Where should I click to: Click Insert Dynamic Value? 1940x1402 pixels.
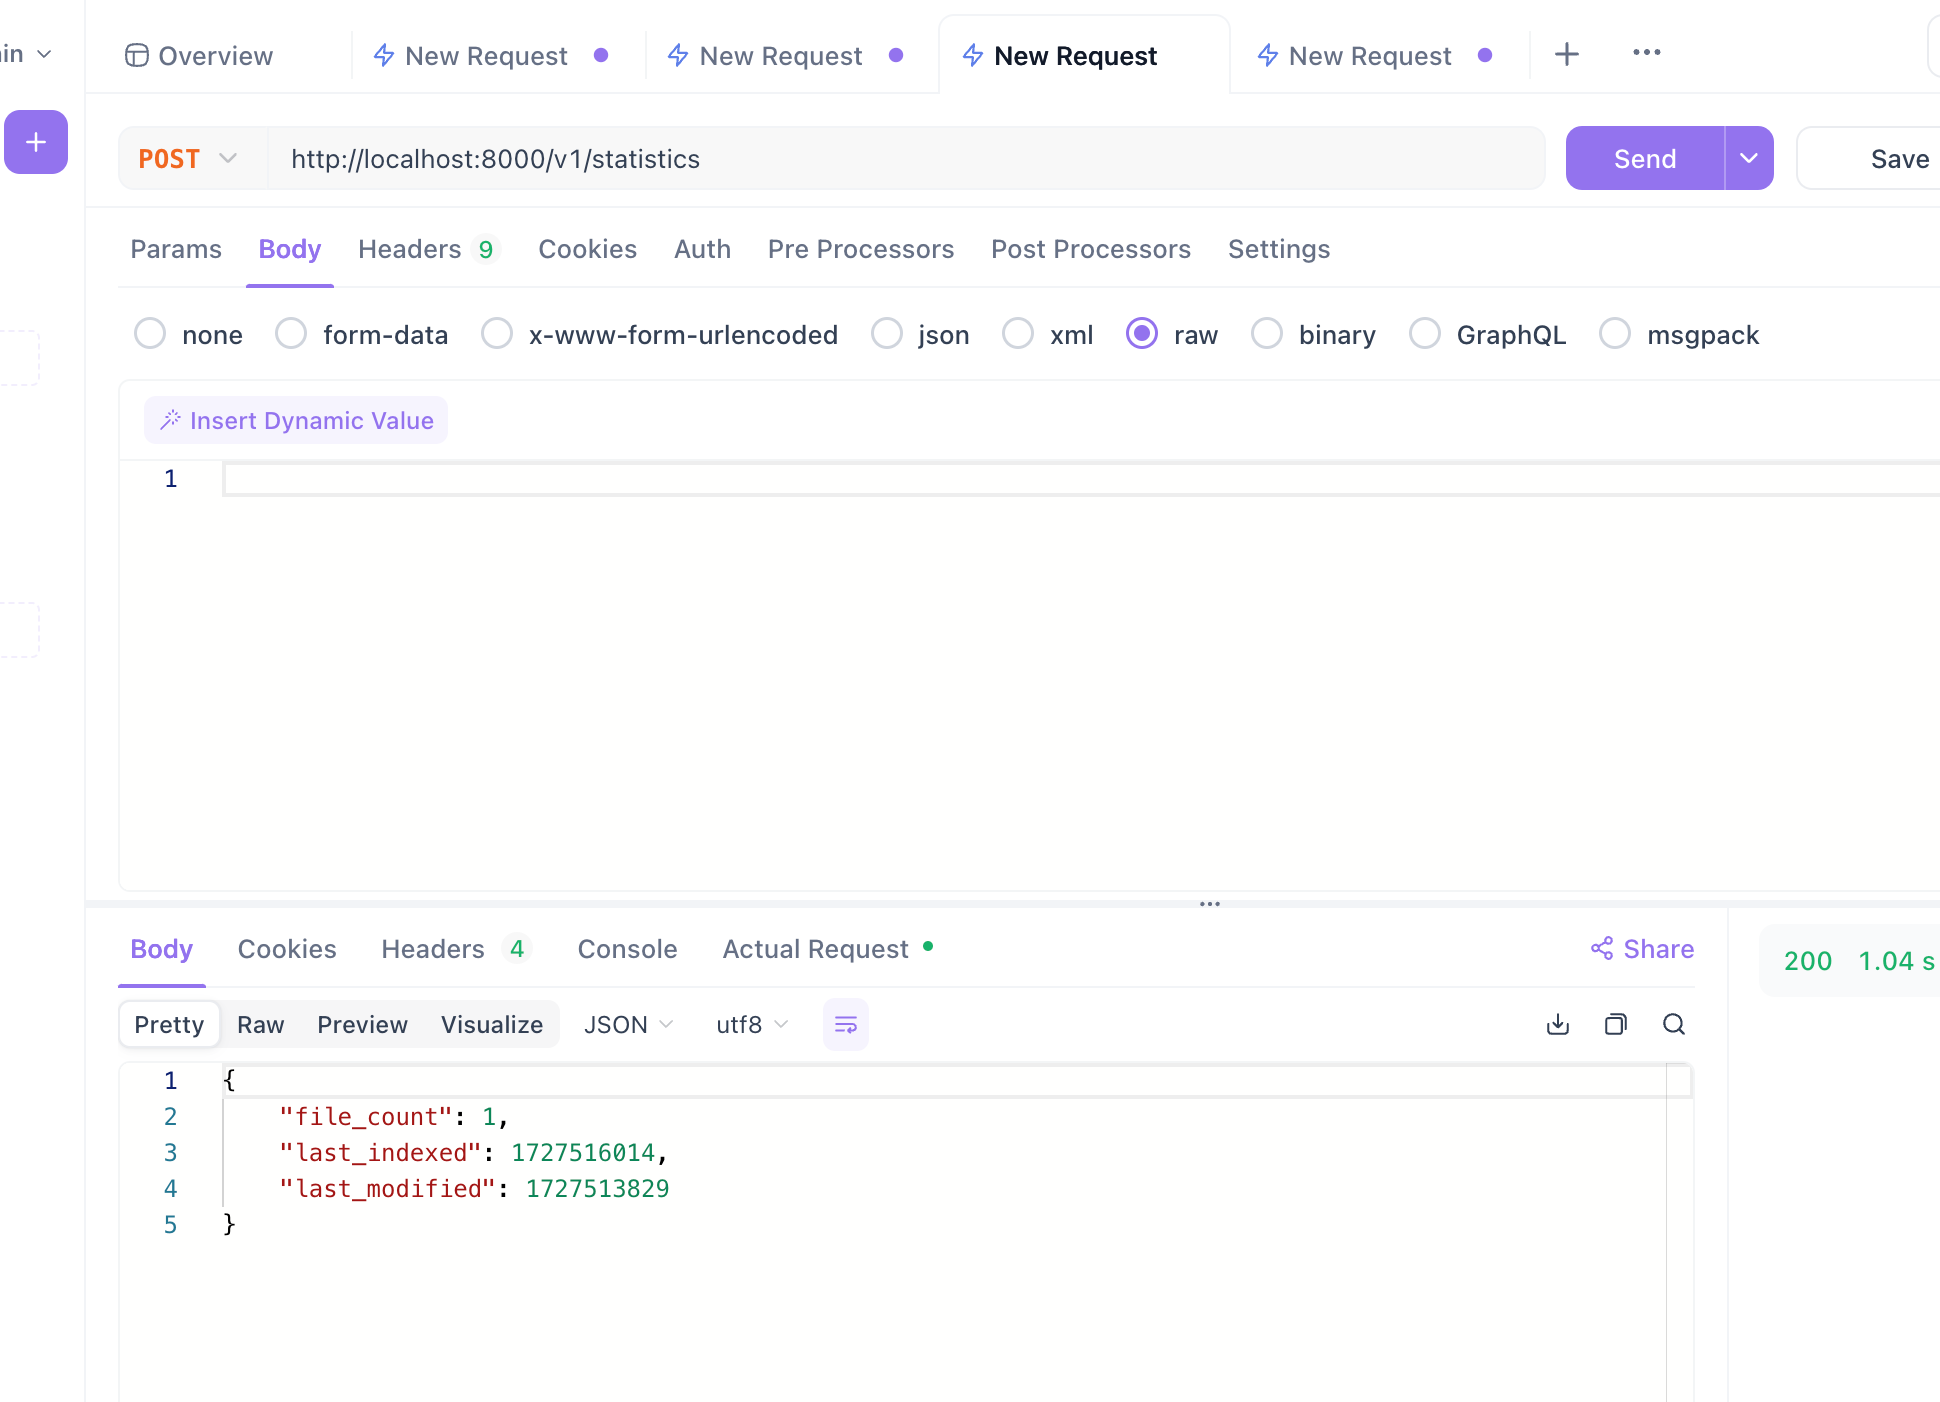[296, 421]
